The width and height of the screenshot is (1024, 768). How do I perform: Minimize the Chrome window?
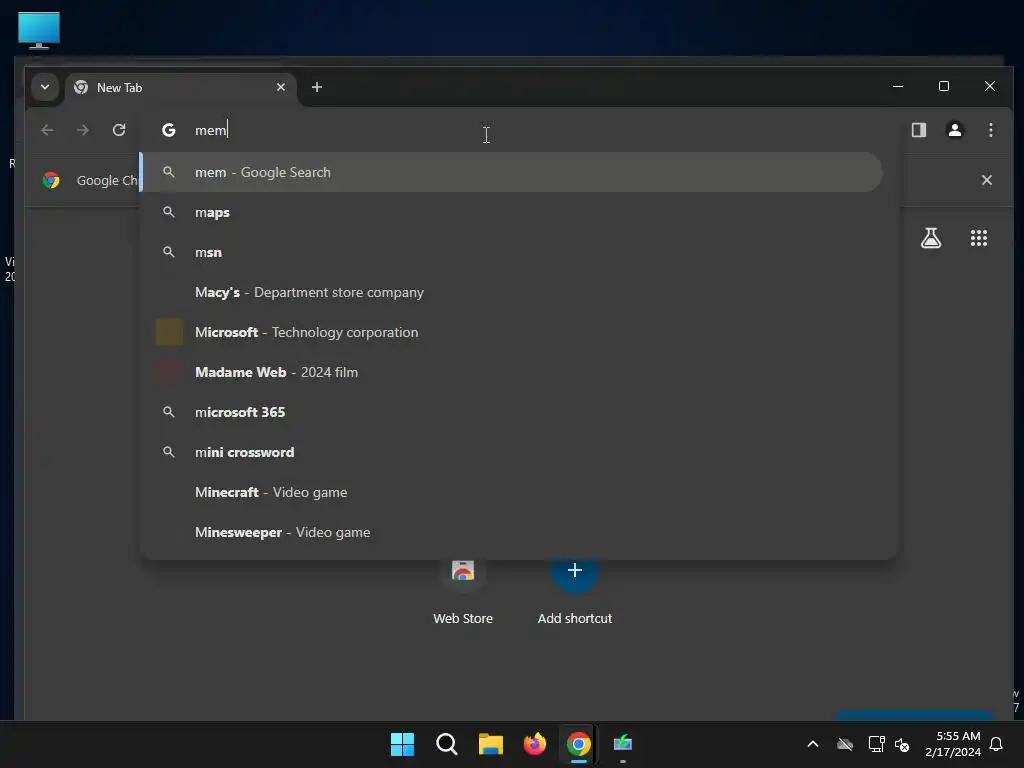(x=898, y=86)
